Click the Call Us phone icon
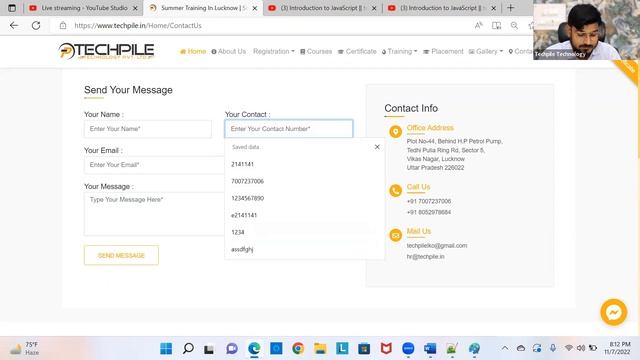Viewport: 640px width, 360px height. (x=395, y=191)
